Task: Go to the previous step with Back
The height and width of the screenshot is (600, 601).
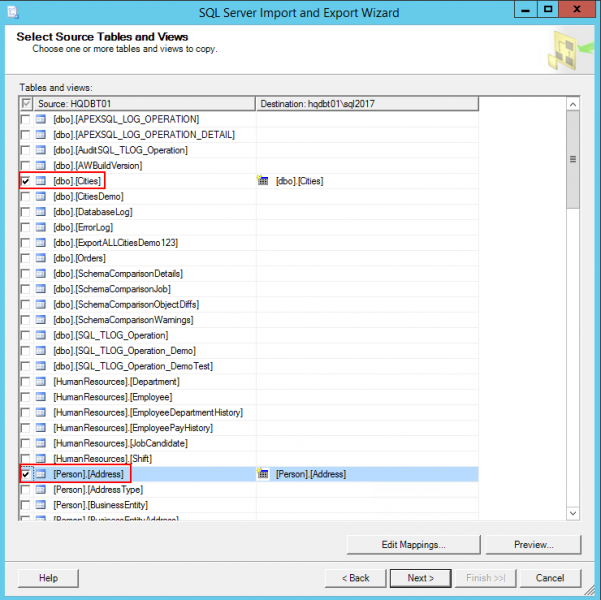Action: 355,578
